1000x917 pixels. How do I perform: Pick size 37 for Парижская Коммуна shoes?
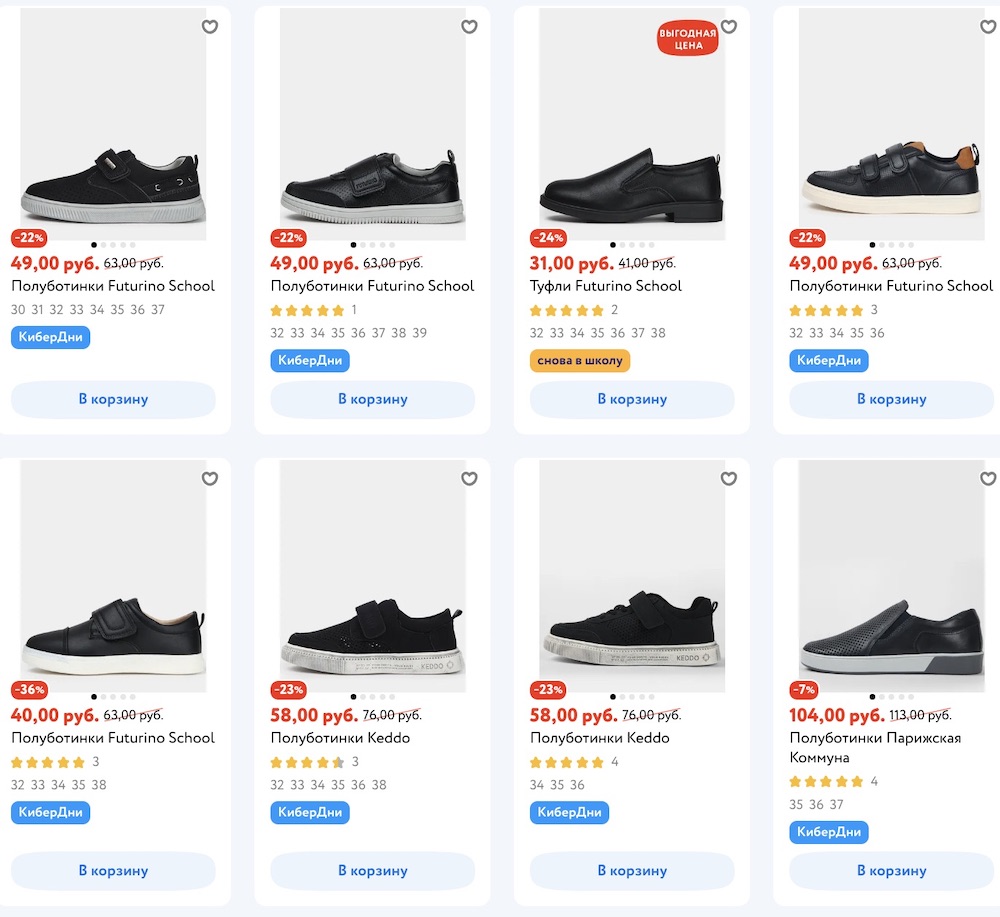tap(837, 804)
